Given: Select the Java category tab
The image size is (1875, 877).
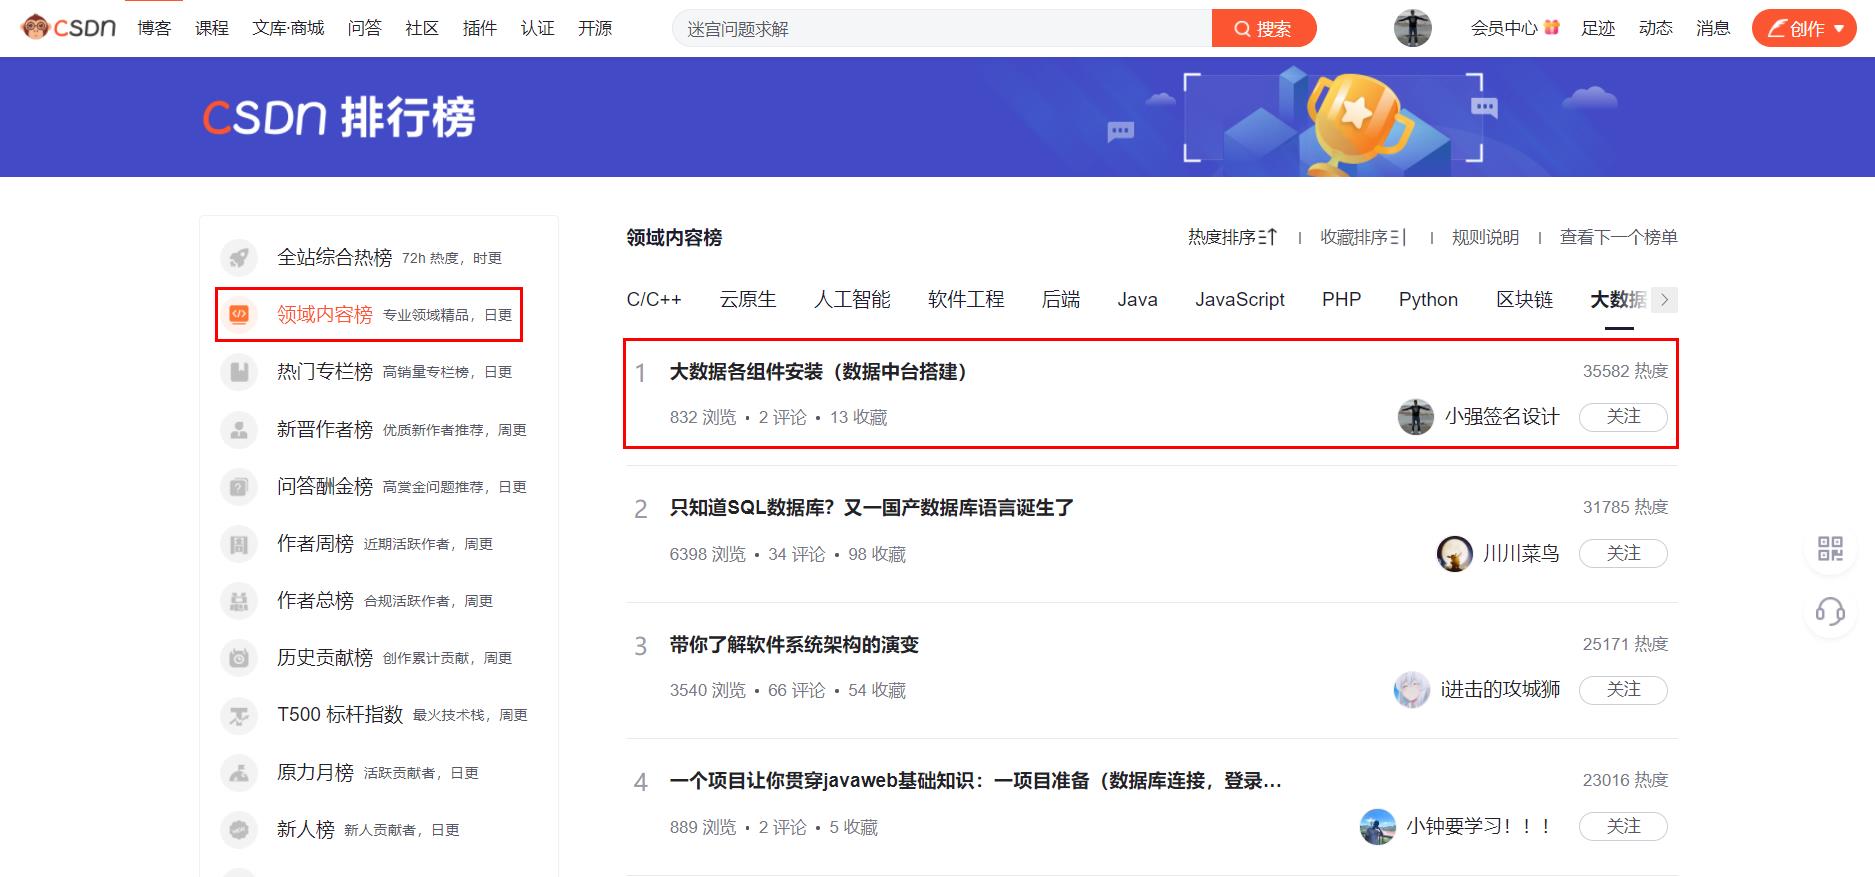Looking at the screenshot, I should click(x=1137, y=299).
